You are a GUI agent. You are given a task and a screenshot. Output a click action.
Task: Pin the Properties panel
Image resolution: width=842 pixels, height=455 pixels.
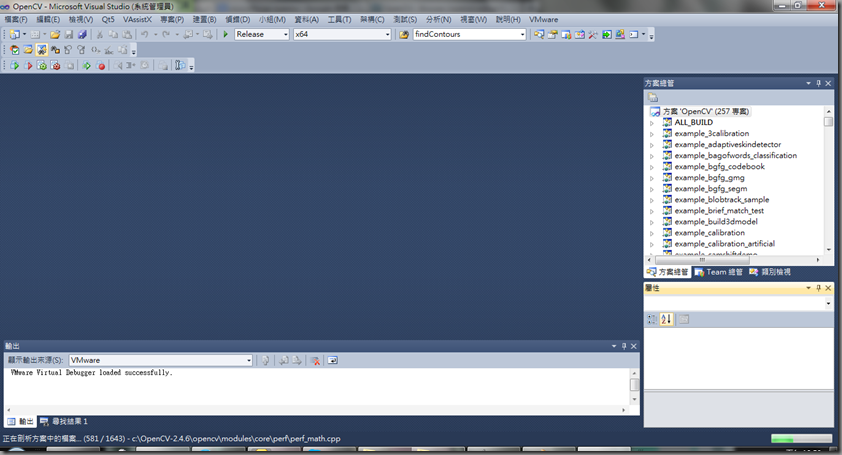[x=818, y=288]
